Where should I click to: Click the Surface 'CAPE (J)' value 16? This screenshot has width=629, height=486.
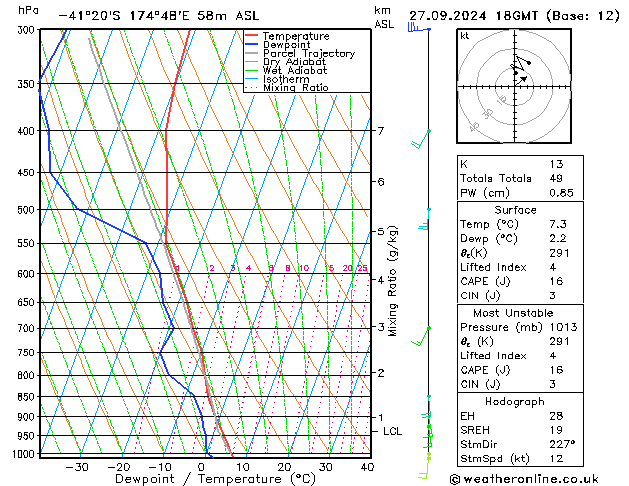556,281
